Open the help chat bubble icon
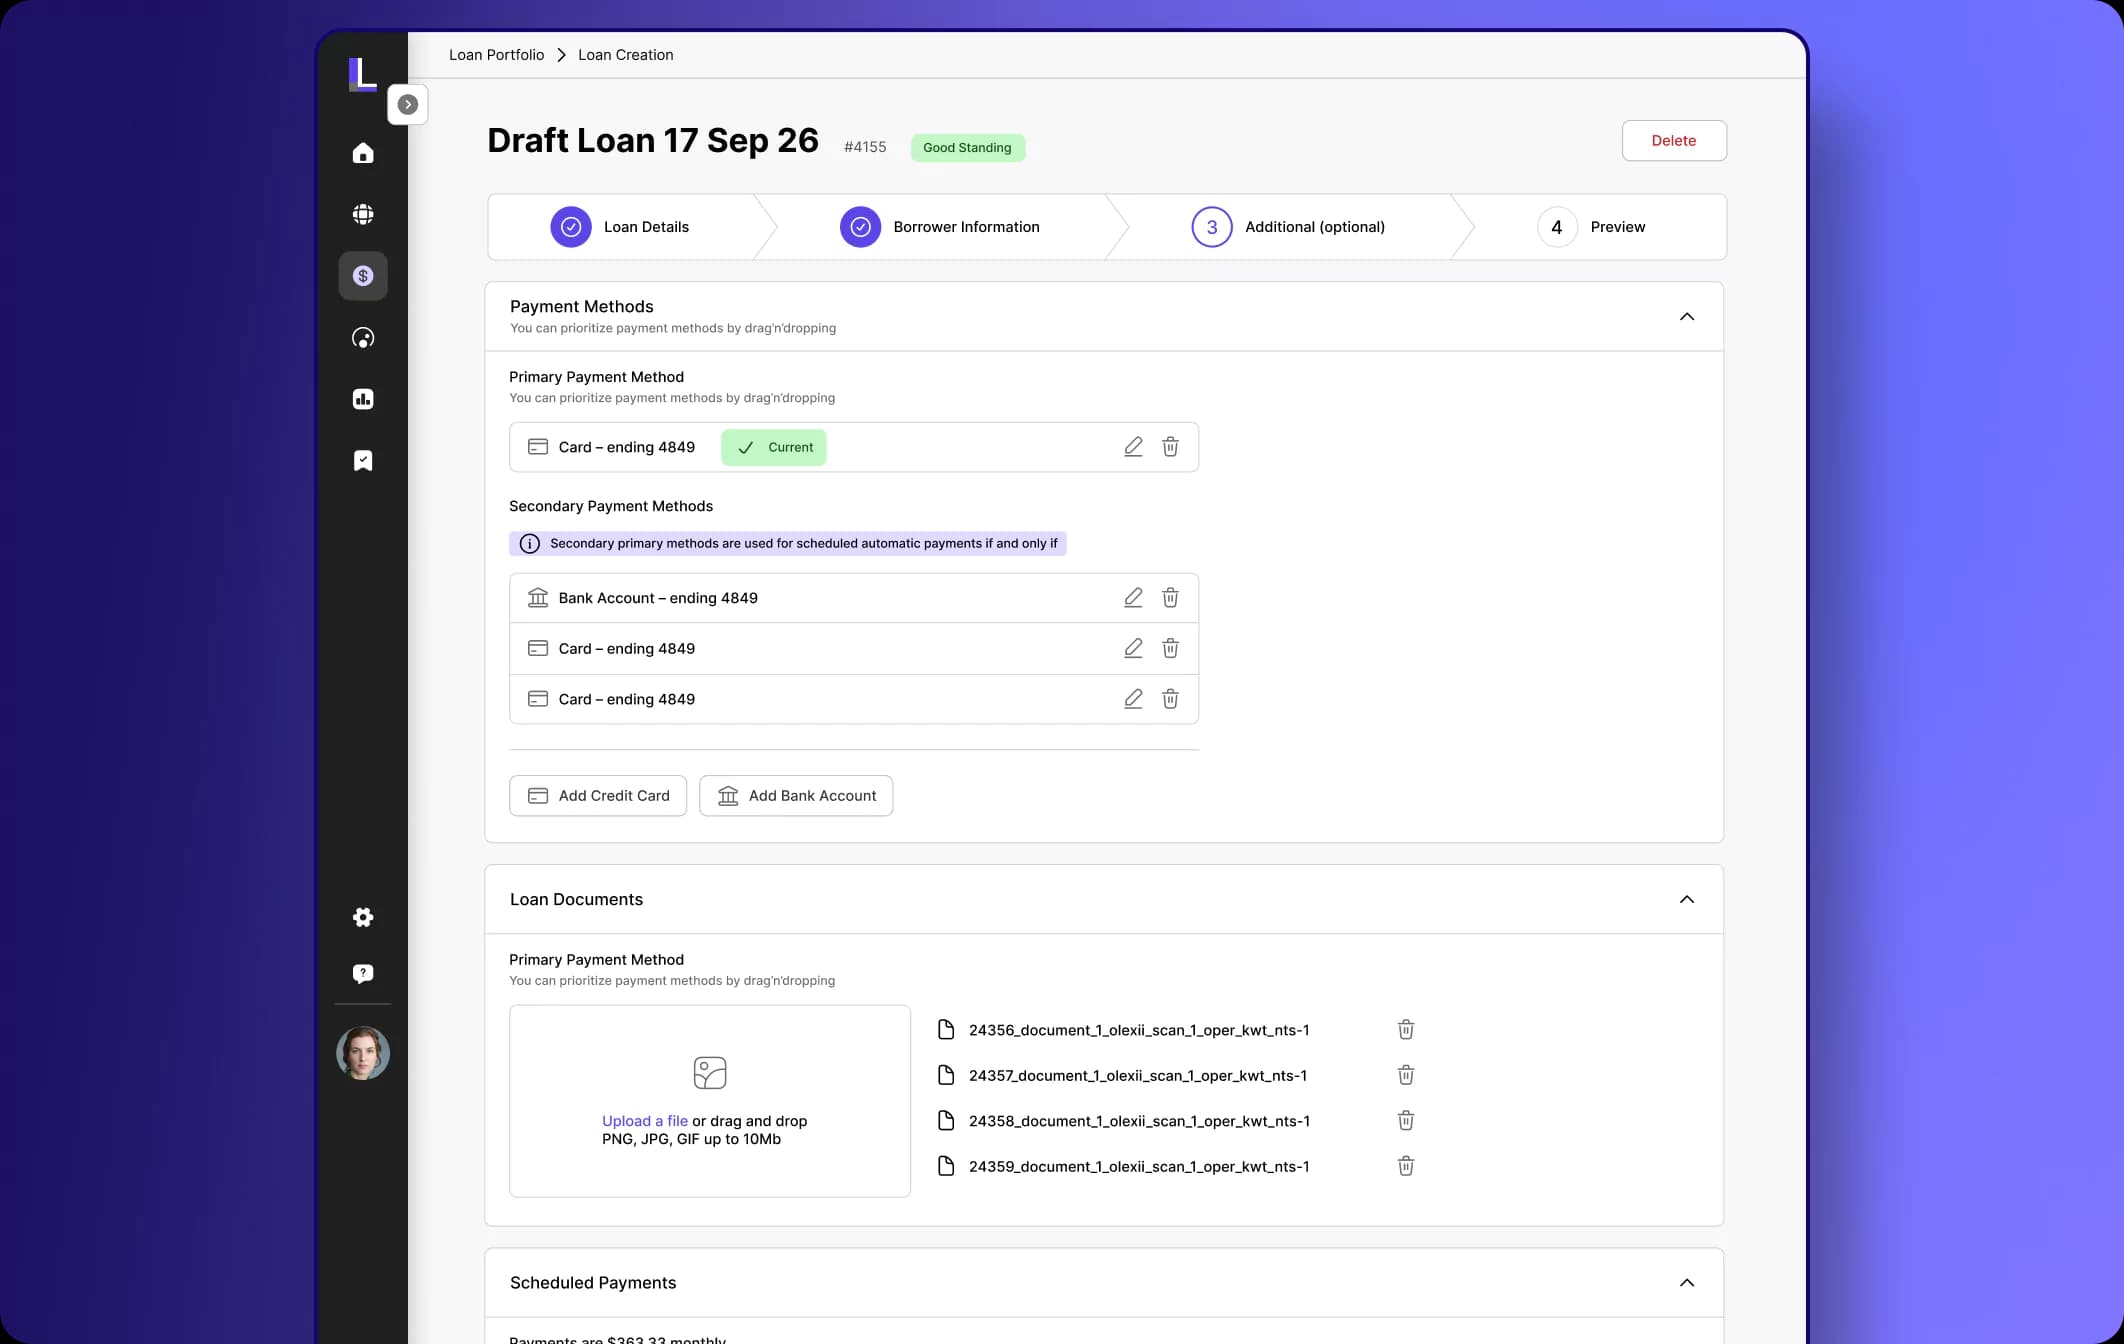Screen dimensions: 2124x1344 coord(363,974)
